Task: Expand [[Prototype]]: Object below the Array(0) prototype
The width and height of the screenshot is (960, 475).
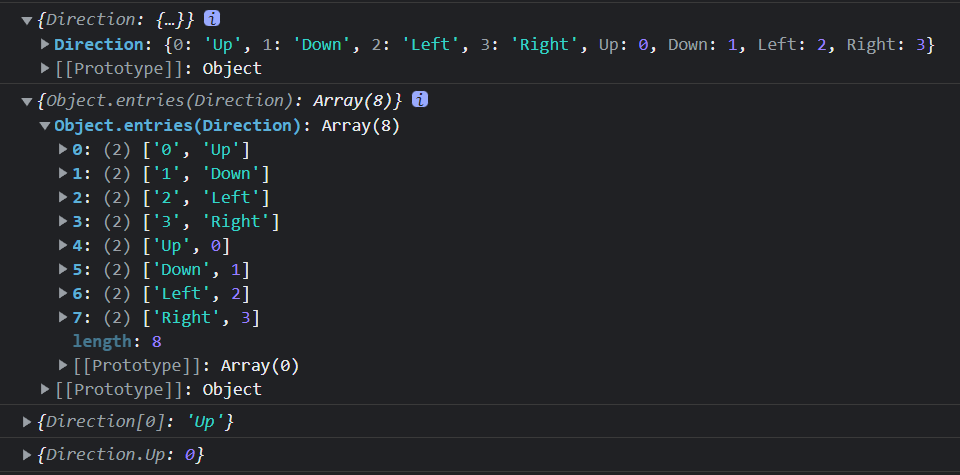Action: (45, 390)
